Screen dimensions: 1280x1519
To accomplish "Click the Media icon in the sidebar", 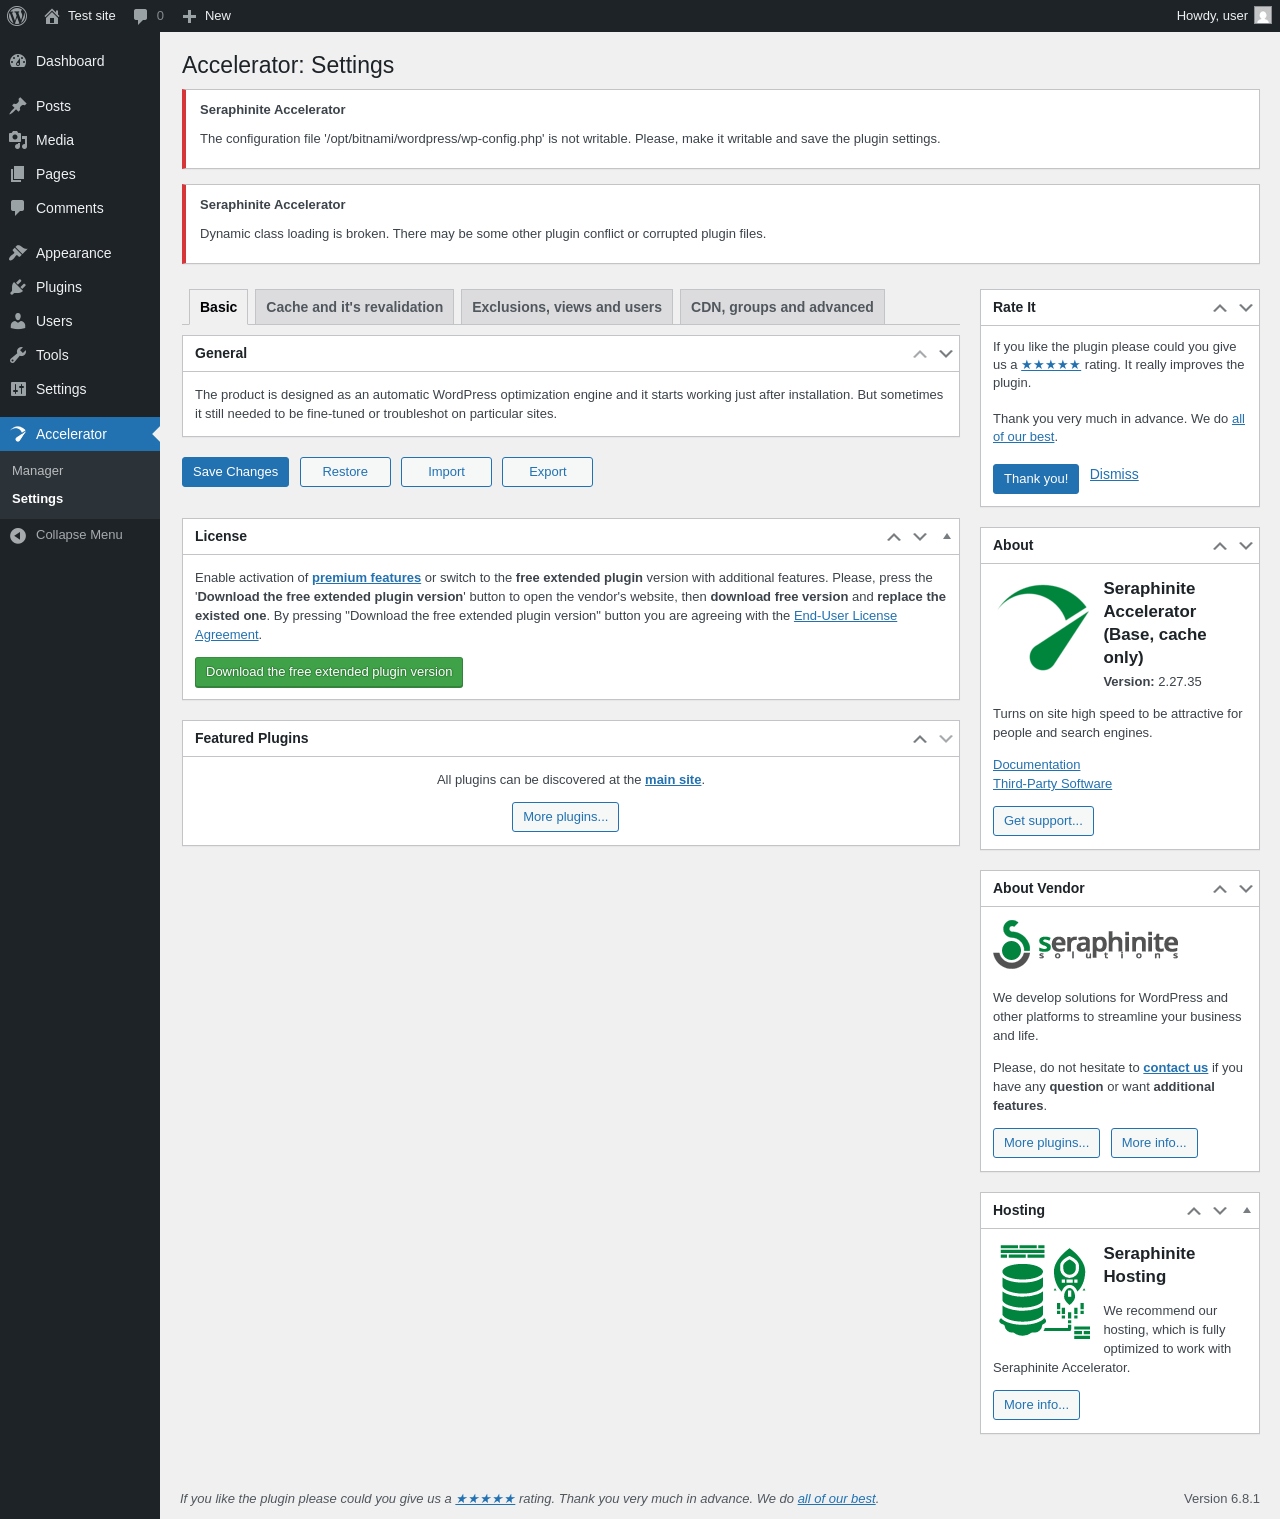I will click(18, 140).
